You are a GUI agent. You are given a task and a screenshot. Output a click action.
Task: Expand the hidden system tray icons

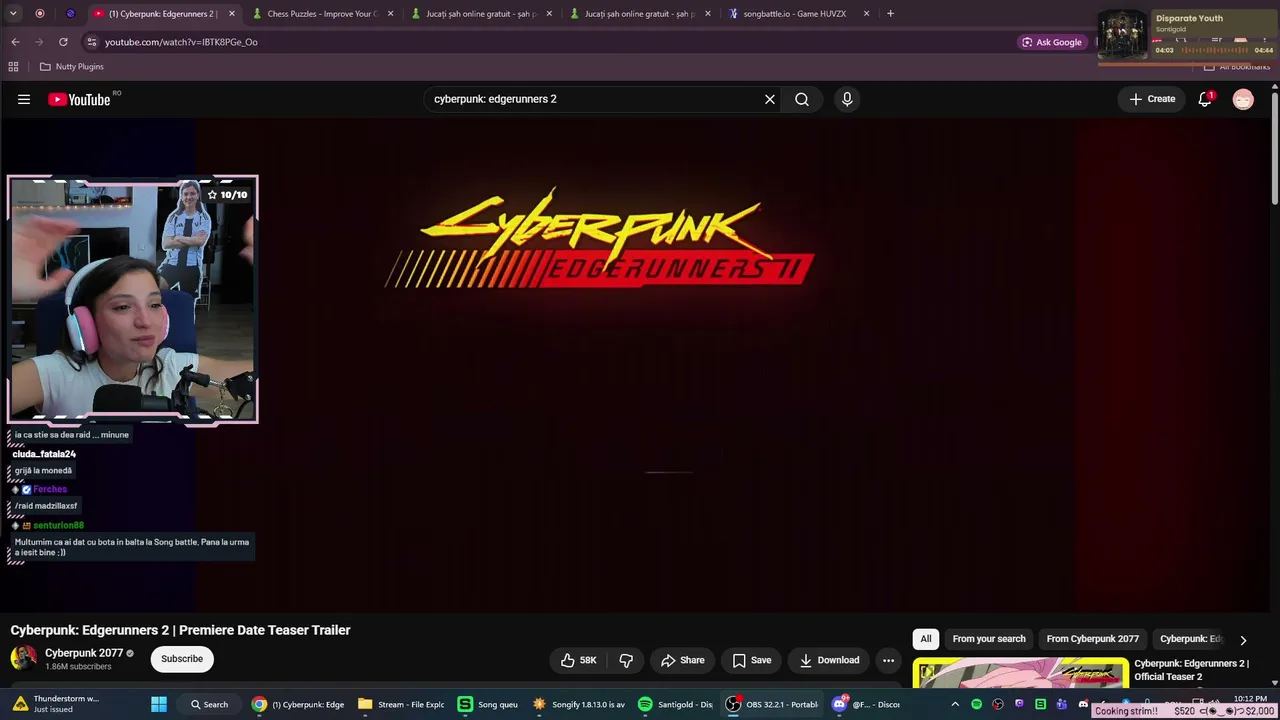955,704
